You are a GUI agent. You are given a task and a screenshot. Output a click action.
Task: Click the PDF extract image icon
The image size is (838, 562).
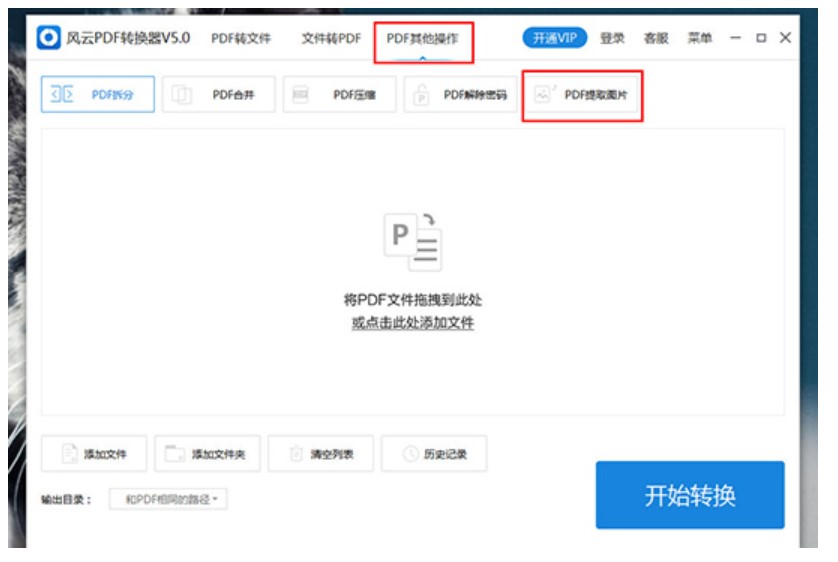(544, 94)
